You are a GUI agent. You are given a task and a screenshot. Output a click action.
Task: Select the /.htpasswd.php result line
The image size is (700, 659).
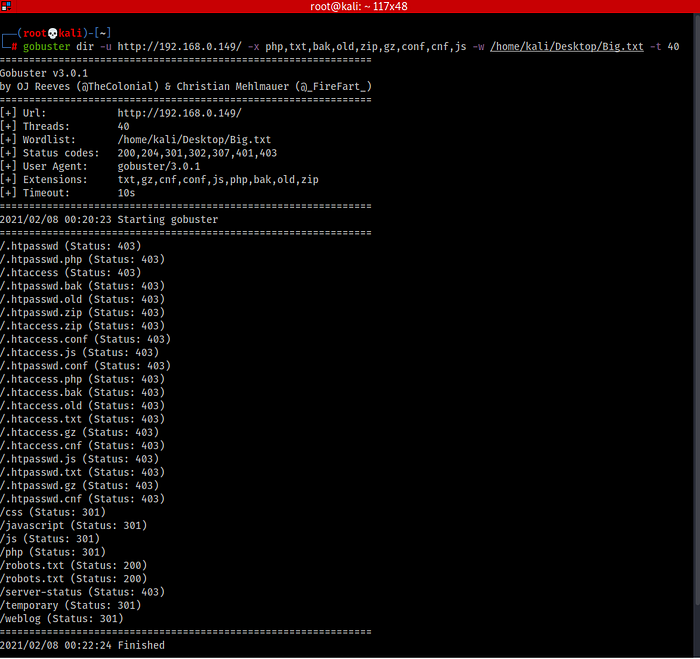[x=82, y=259]
